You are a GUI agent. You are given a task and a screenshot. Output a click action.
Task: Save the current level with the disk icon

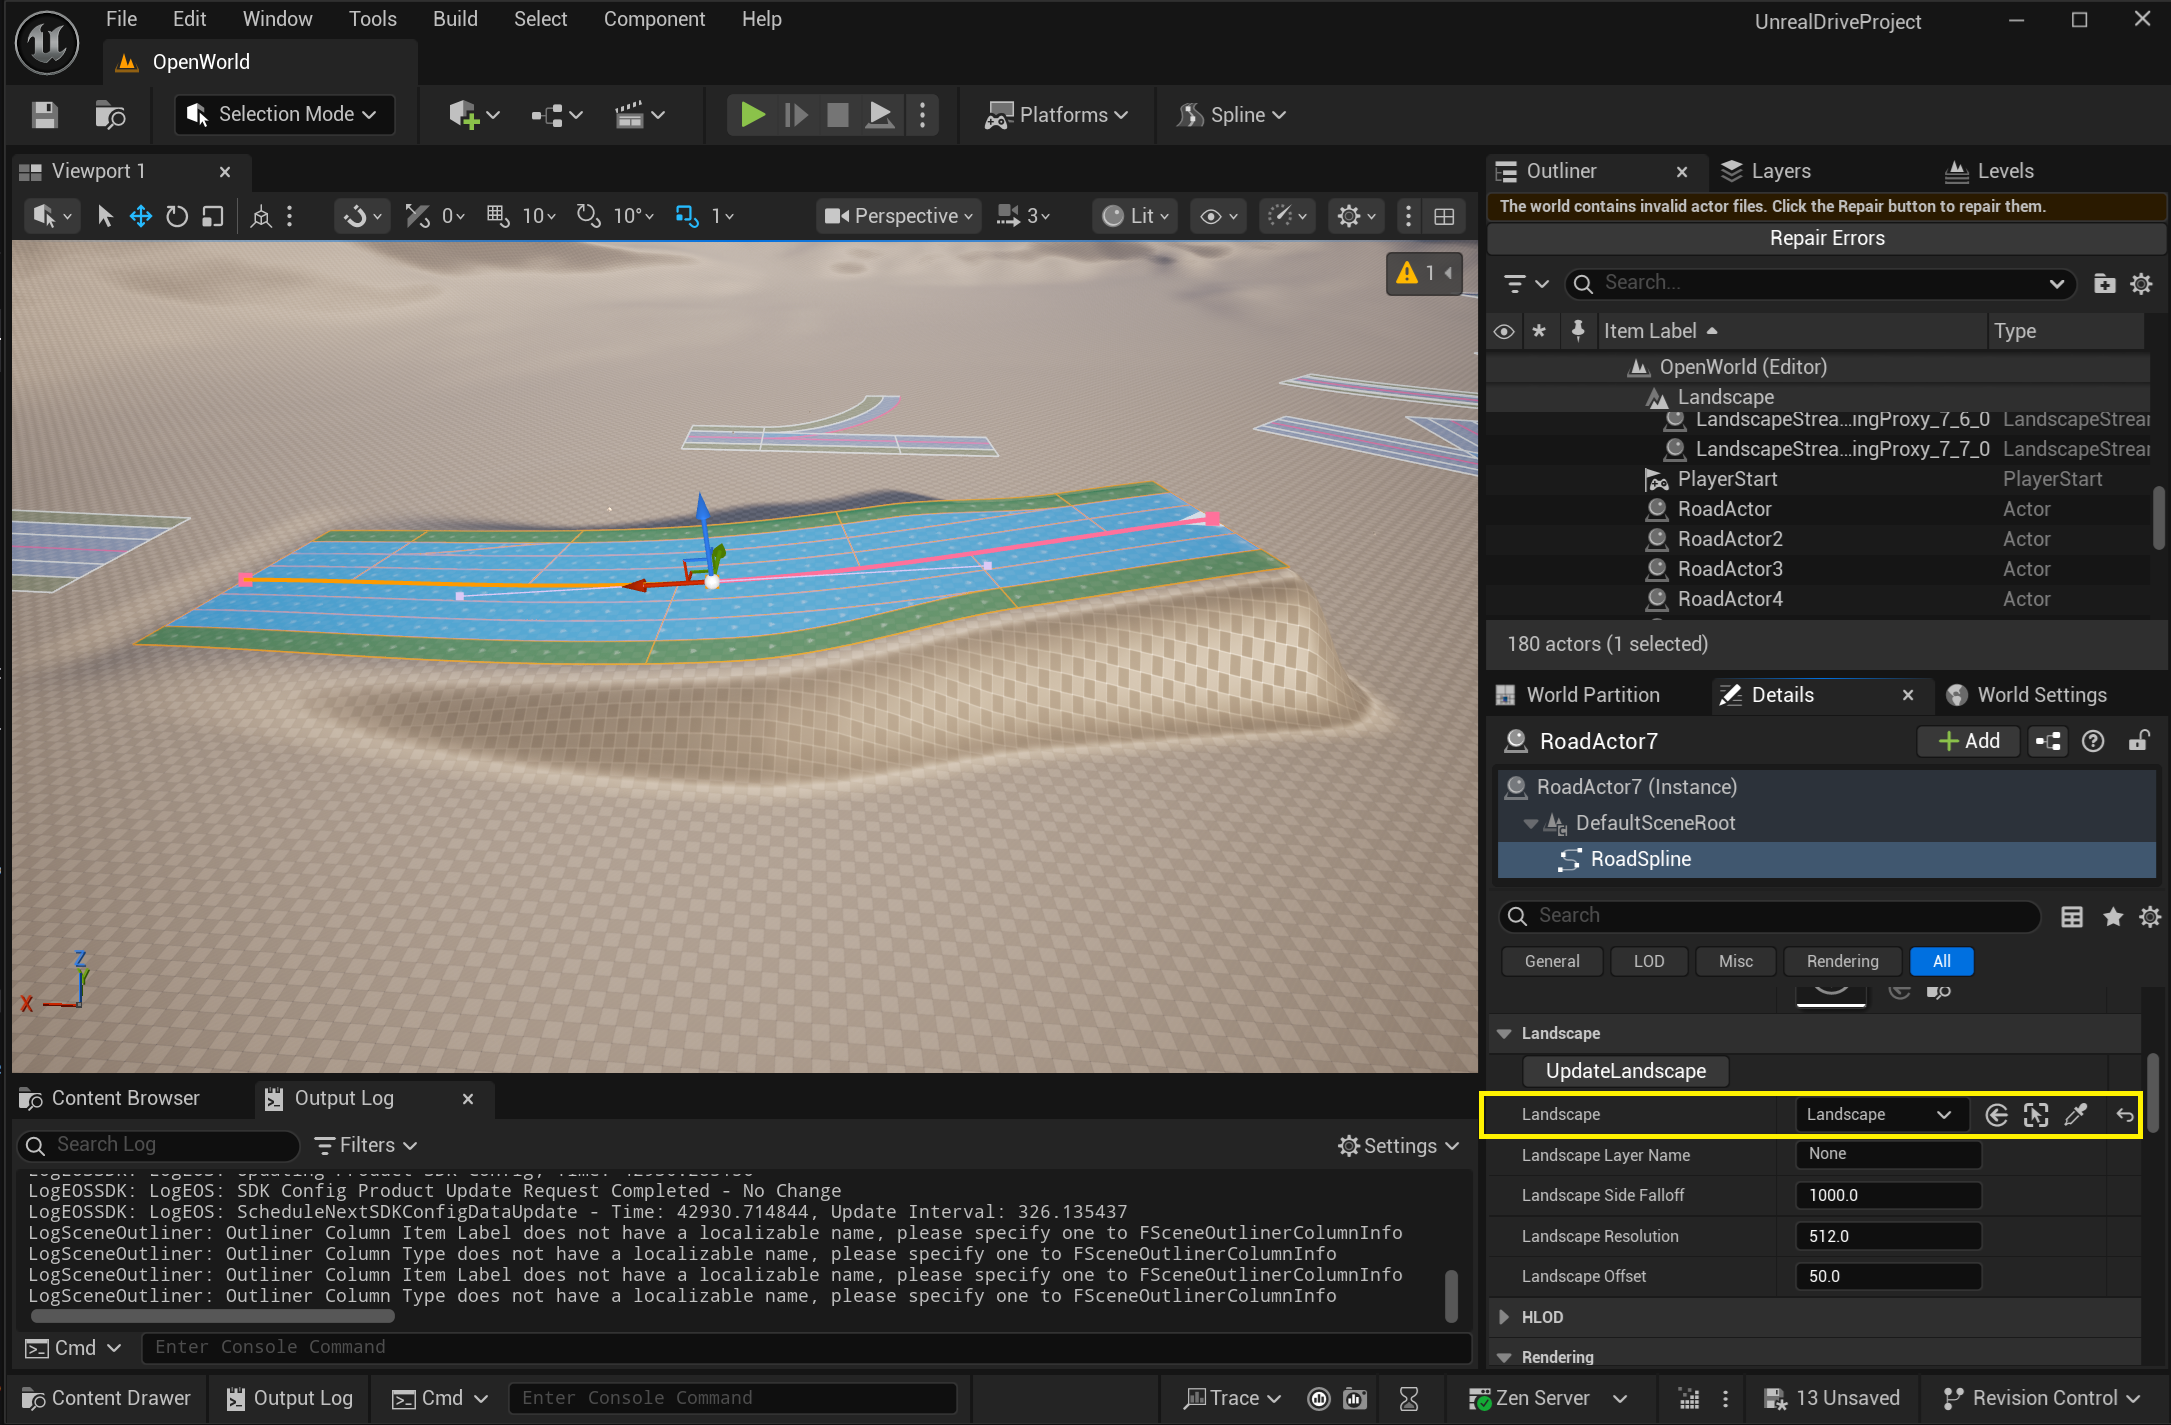tap(44, 115)
